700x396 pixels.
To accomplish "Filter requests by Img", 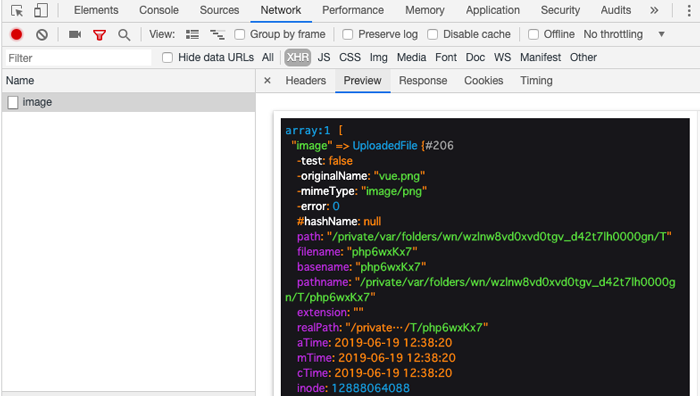I will 379,58.
